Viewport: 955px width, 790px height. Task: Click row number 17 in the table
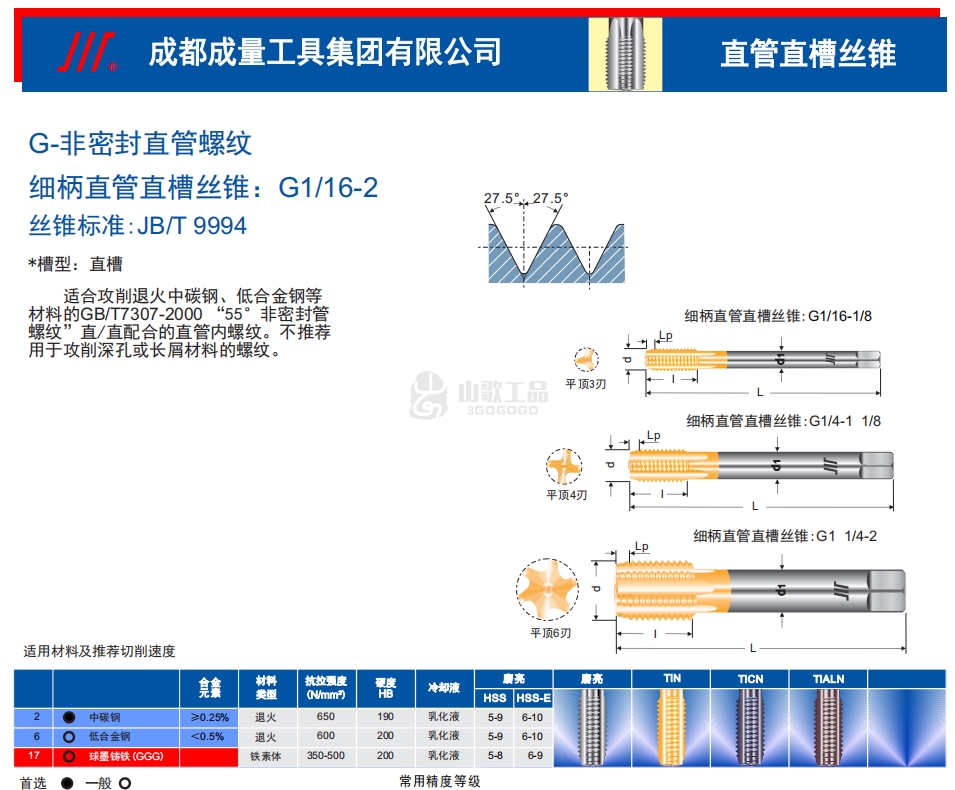34,756
